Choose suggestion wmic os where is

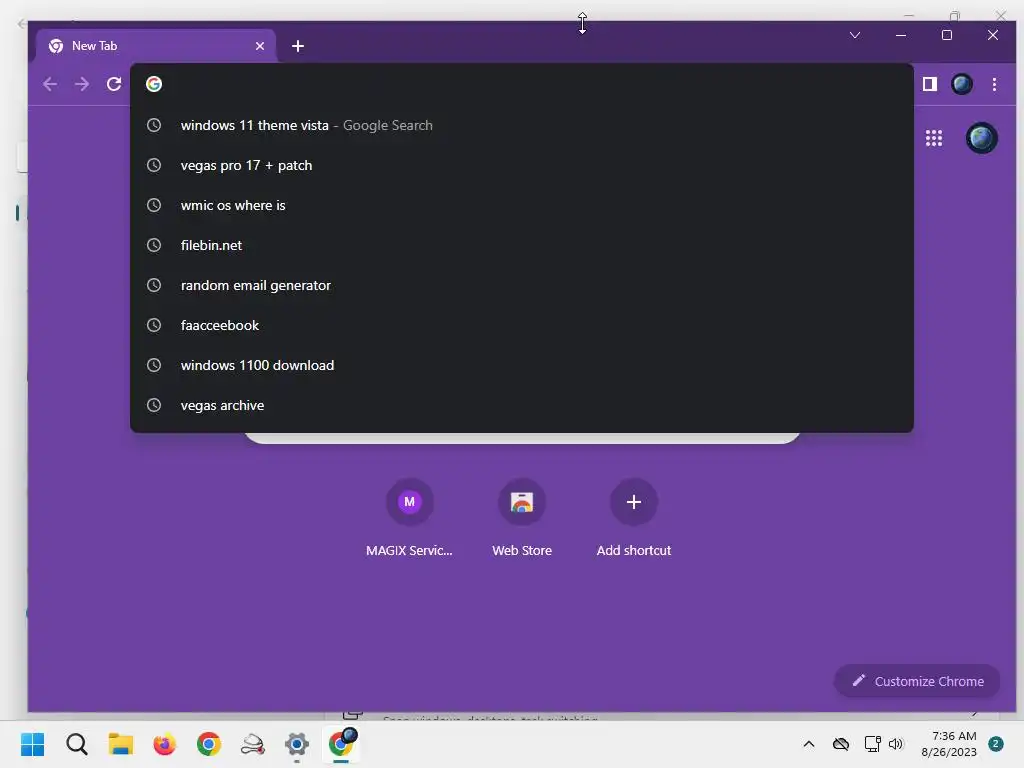(521, 205)
